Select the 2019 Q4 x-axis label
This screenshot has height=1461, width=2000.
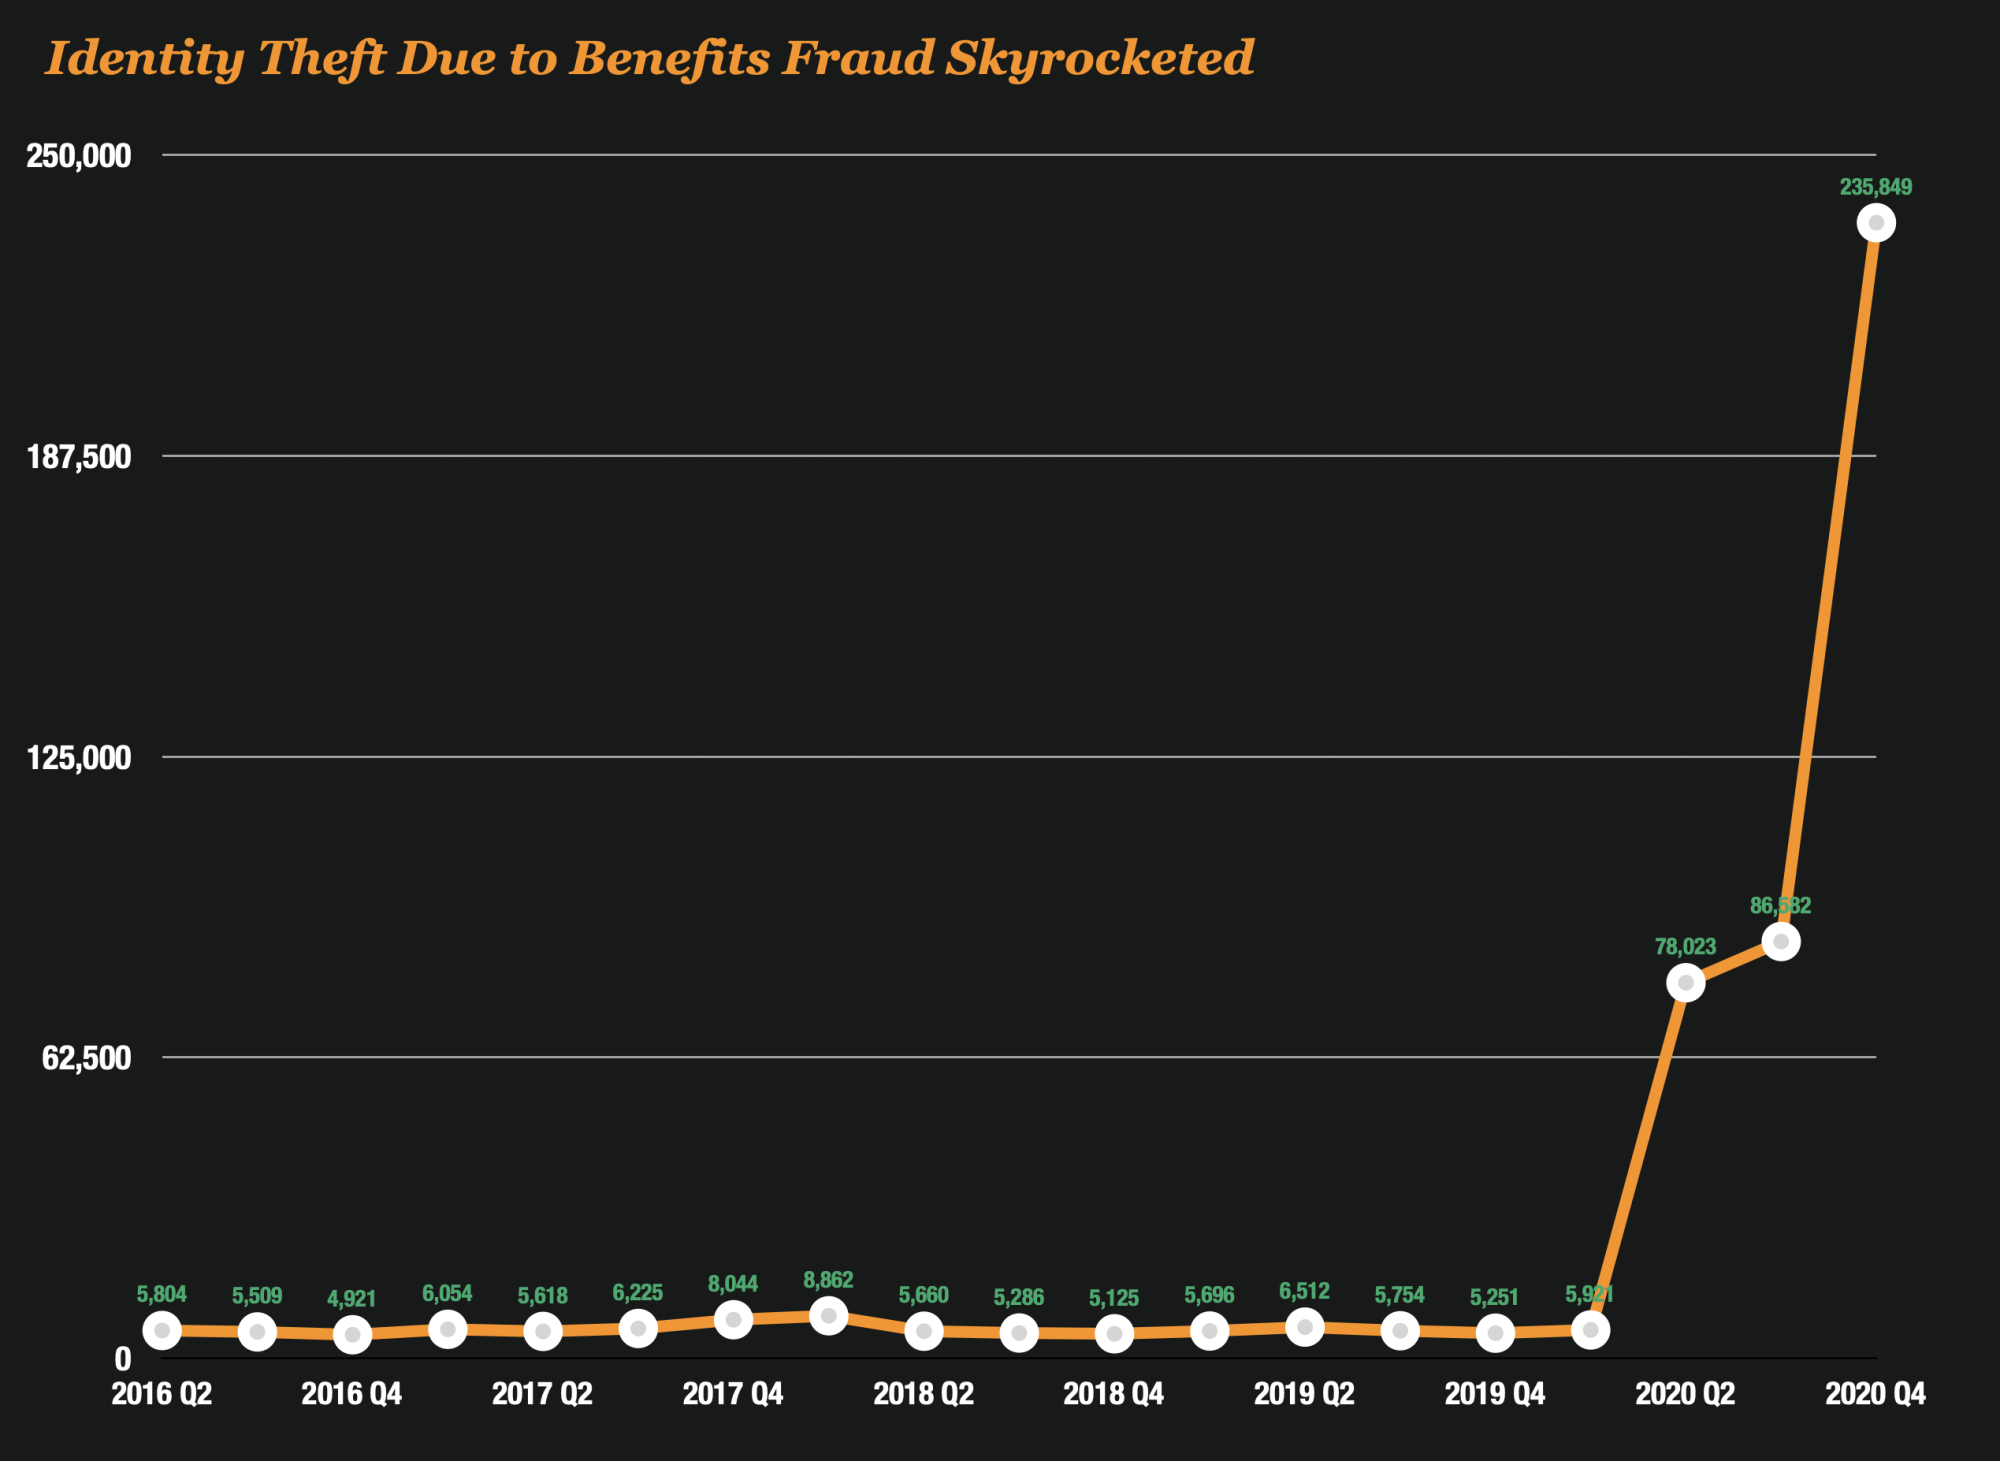1495,1394
